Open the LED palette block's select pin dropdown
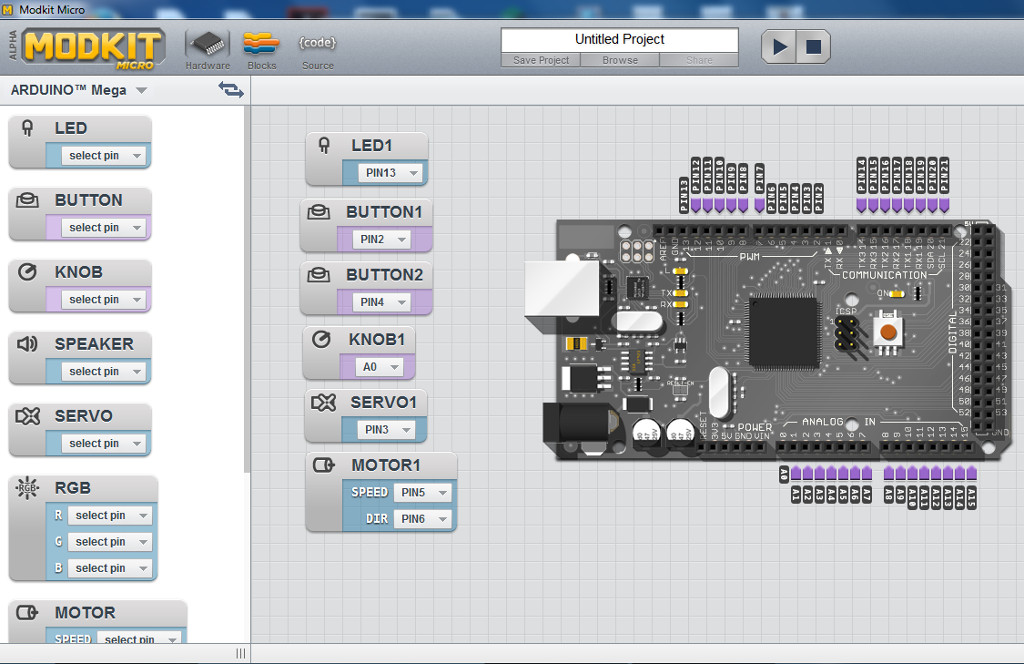1024x664 pixels. [103, 155]
